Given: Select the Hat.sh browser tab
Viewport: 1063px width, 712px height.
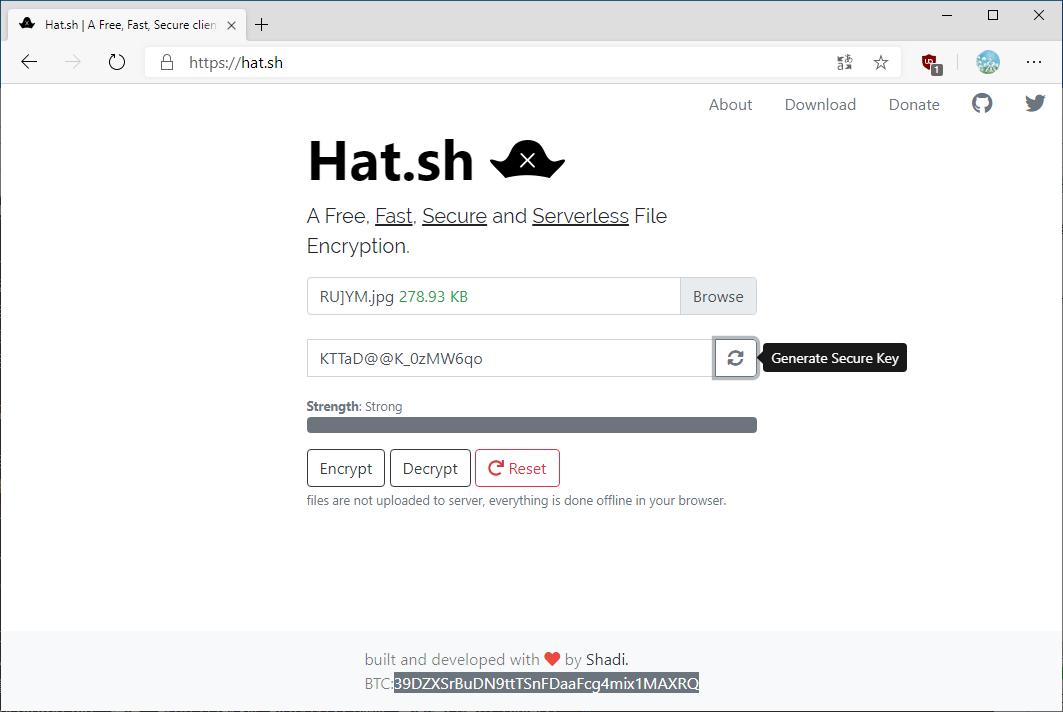Looking at the screenshot, I should point(127,25).
